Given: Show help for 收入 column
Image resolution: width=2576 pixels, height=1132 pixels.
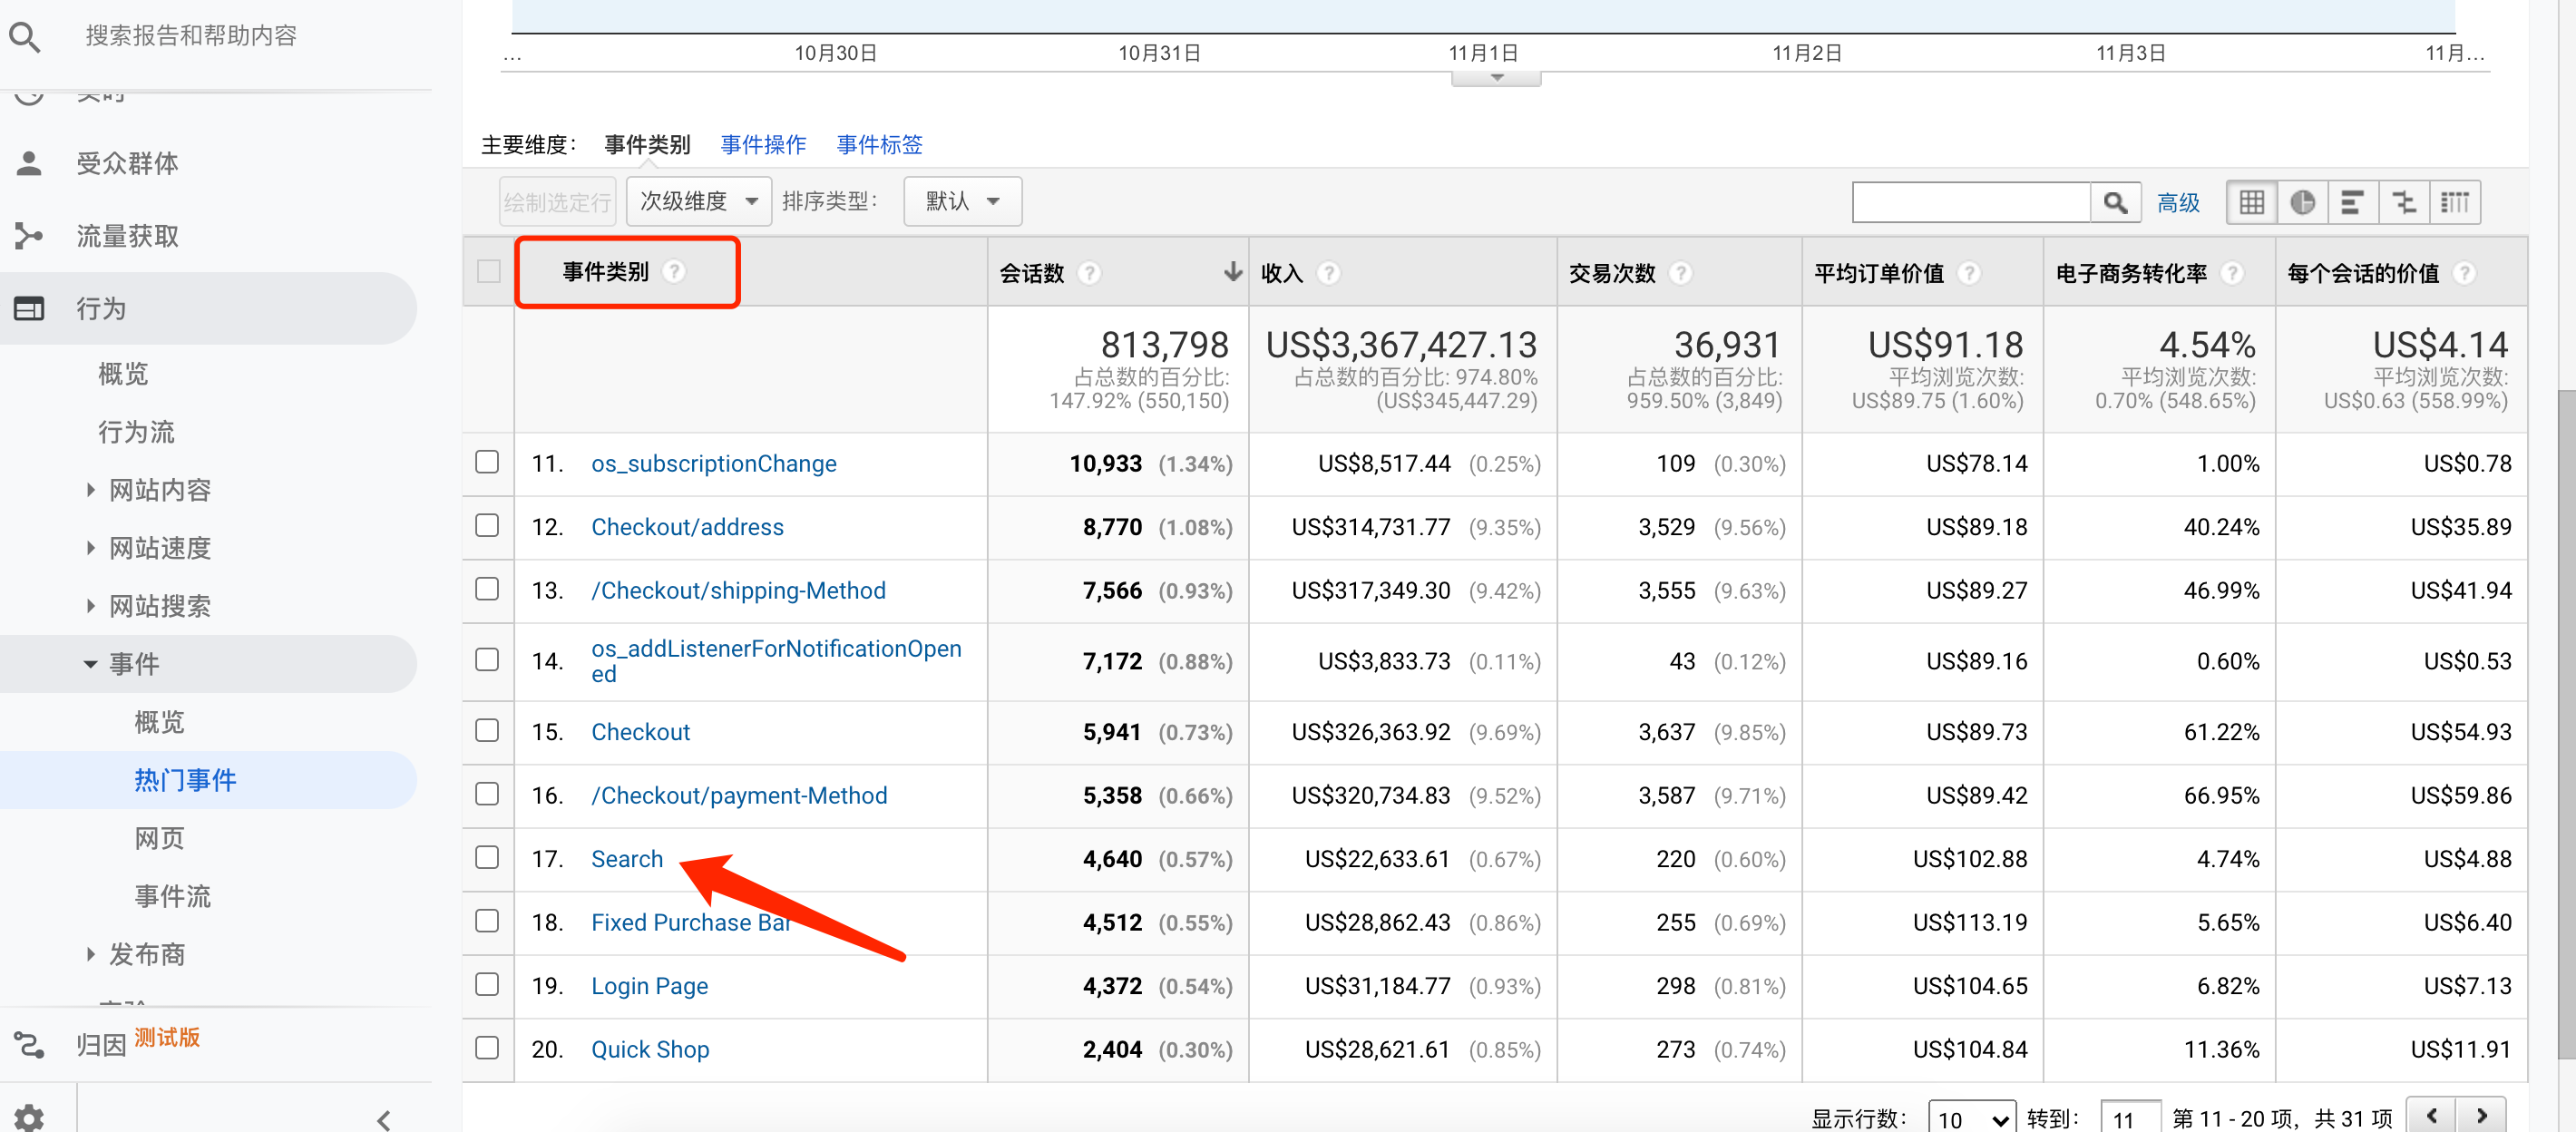Looking at the screenshot, I should (x=1328, y=273).
